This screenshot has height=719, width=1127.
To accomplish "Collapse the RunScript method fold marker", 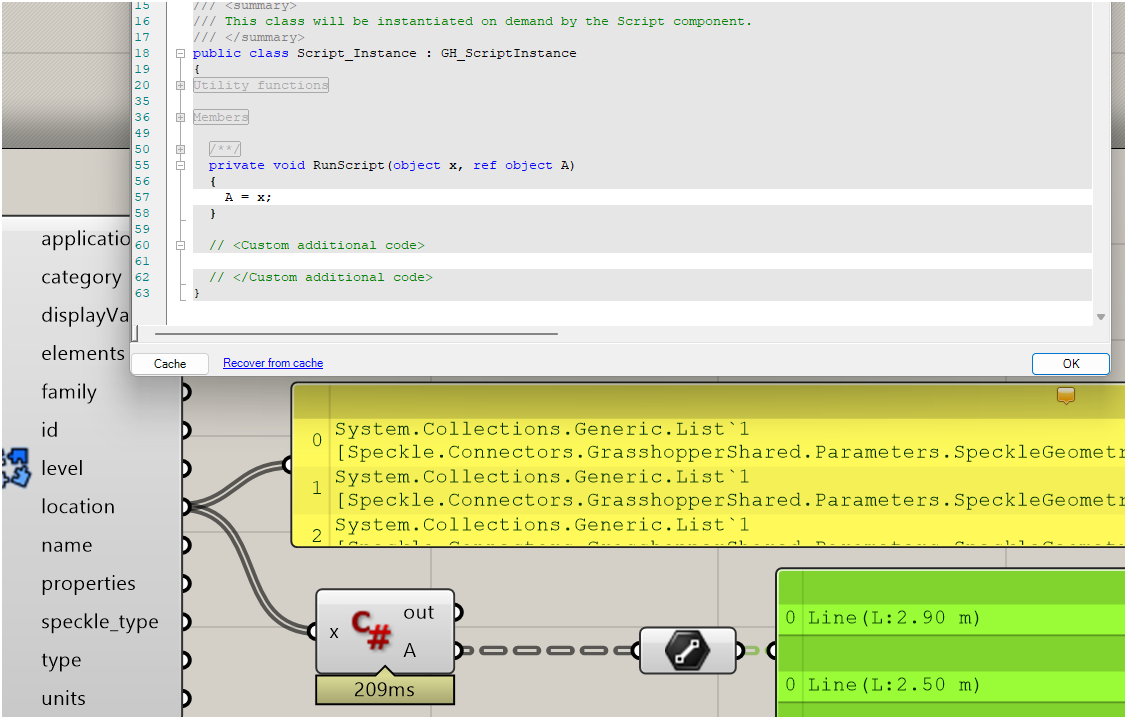I will [x=180, y=165].
